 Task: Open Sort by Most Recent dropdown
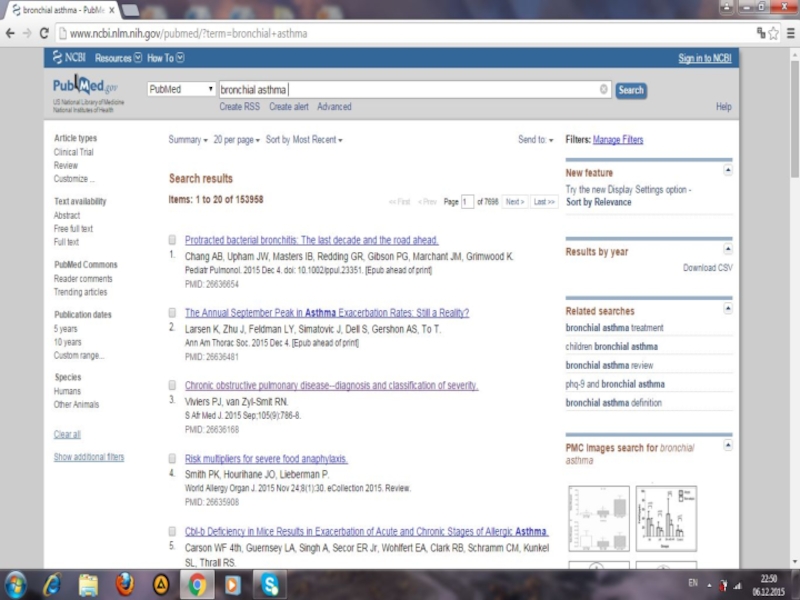click(x=304, y=139)
